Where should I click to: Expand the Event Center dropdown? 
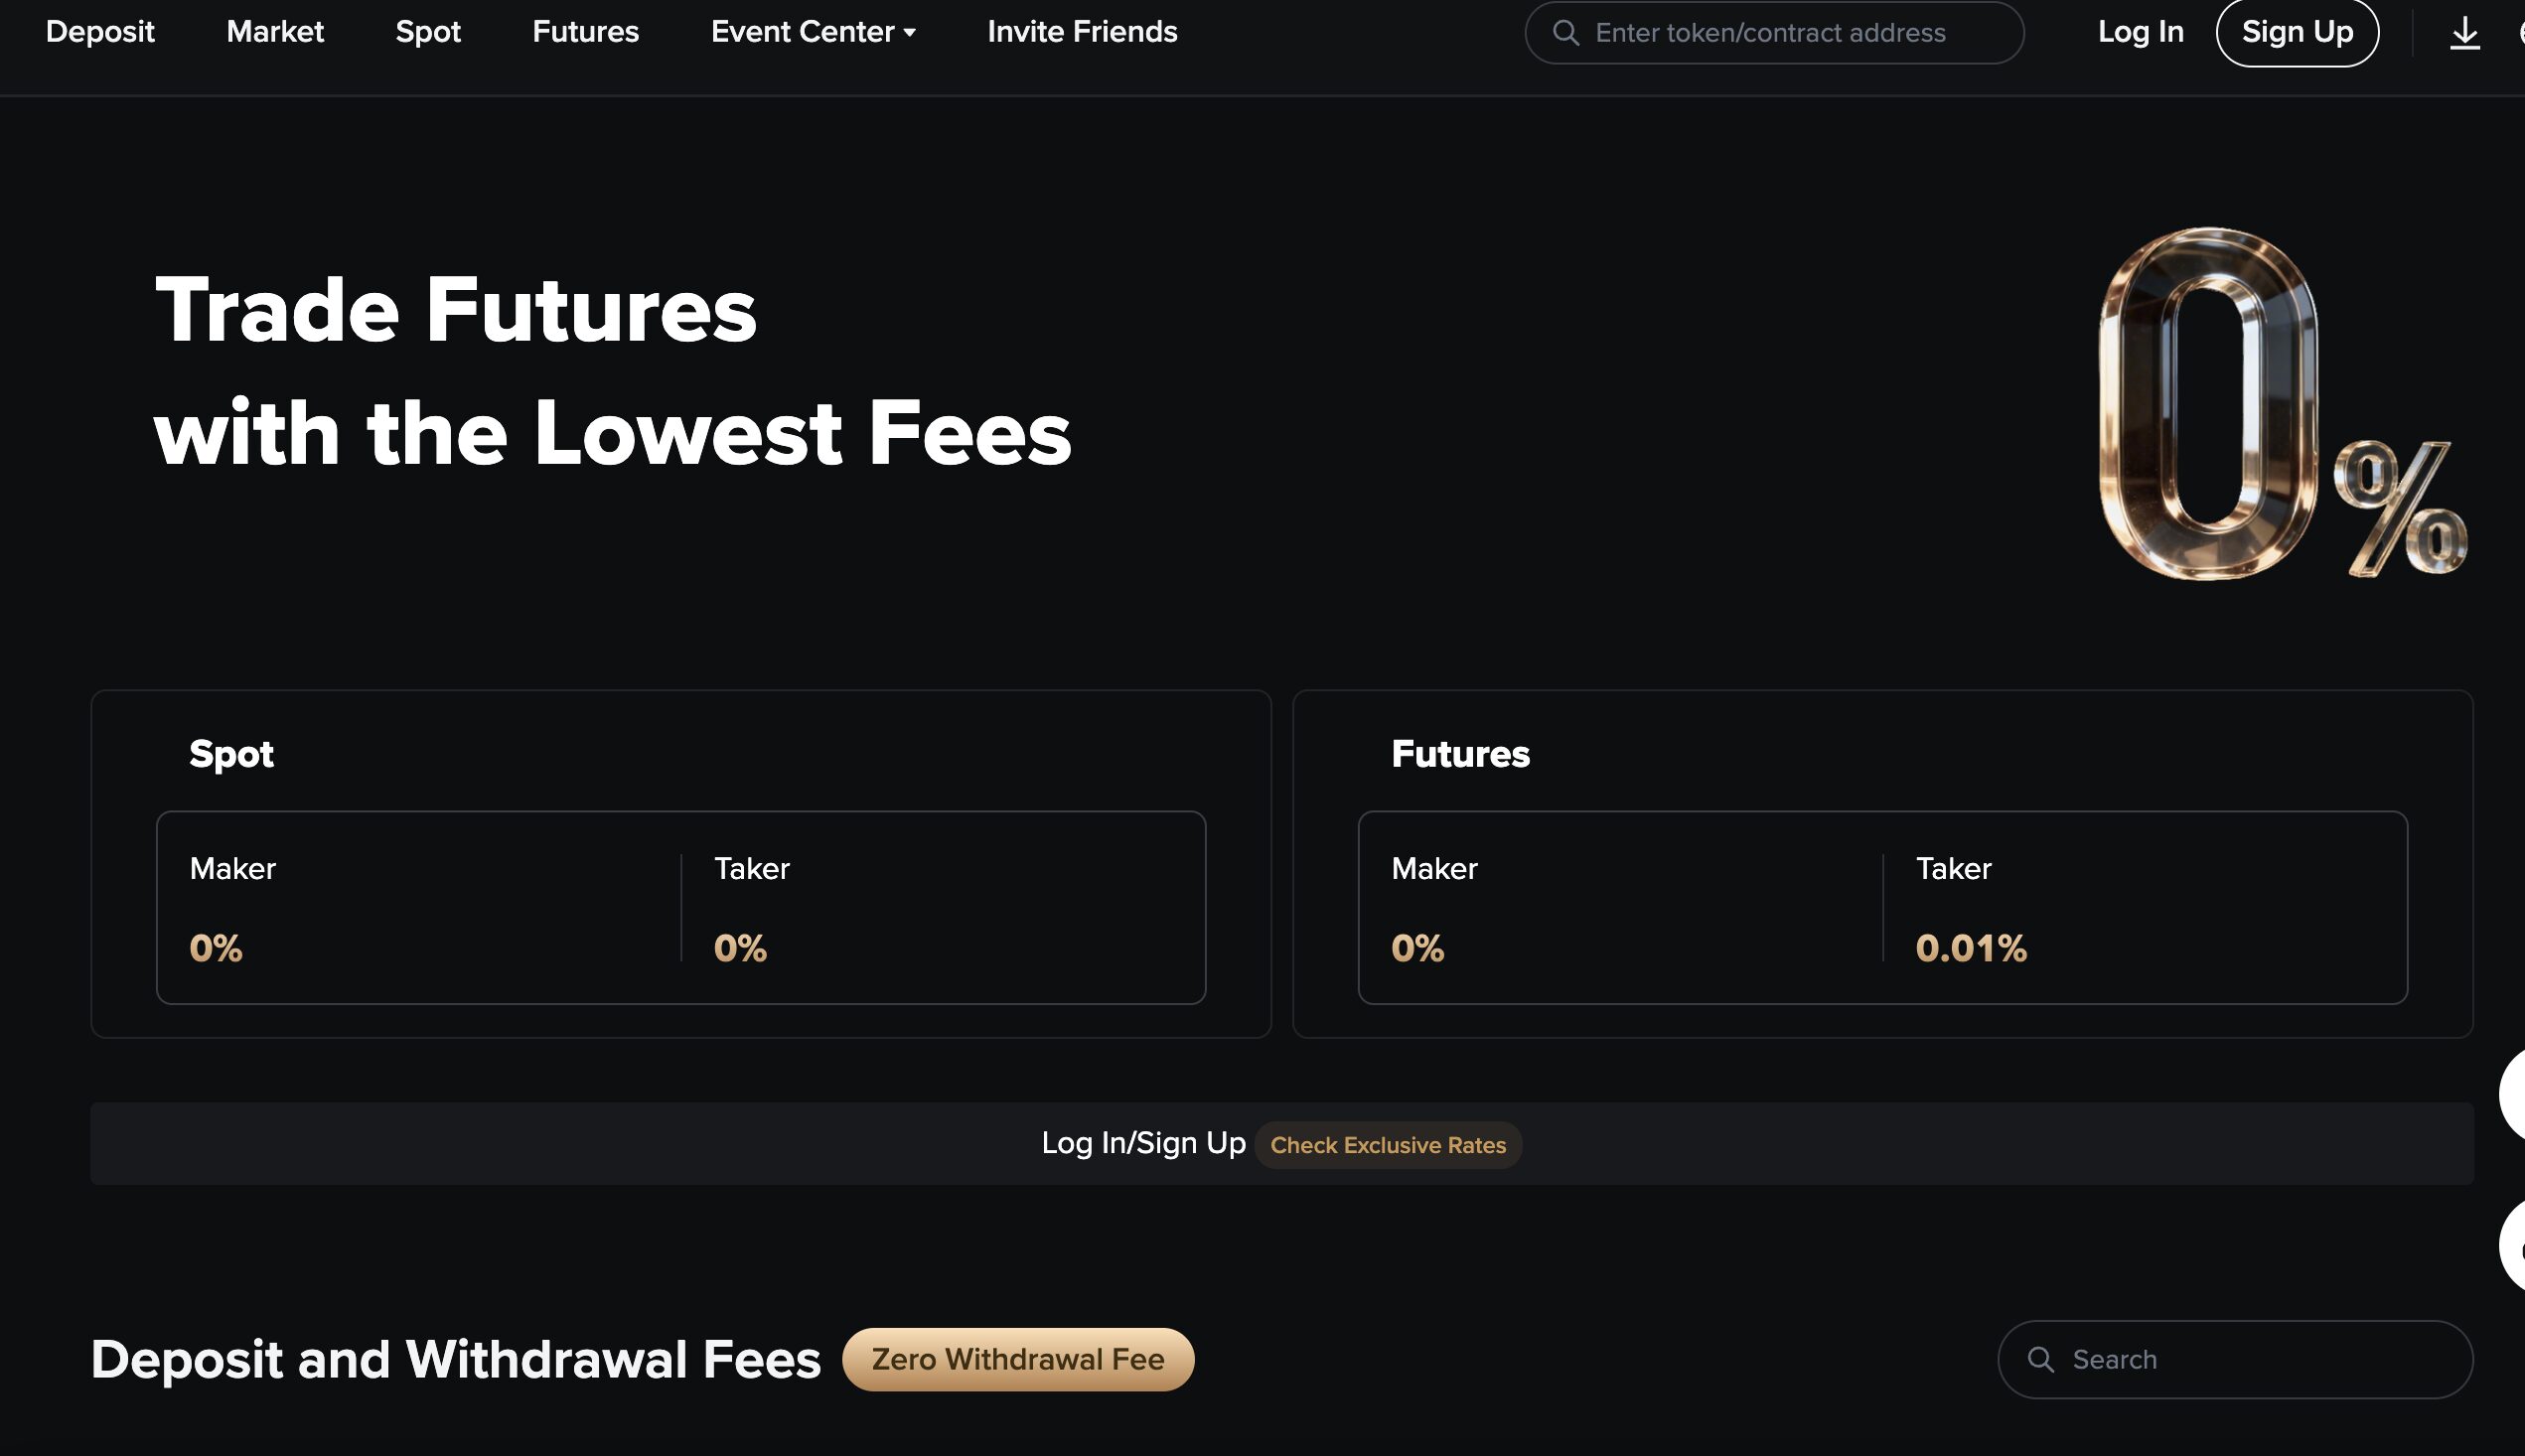click(802, 31)
